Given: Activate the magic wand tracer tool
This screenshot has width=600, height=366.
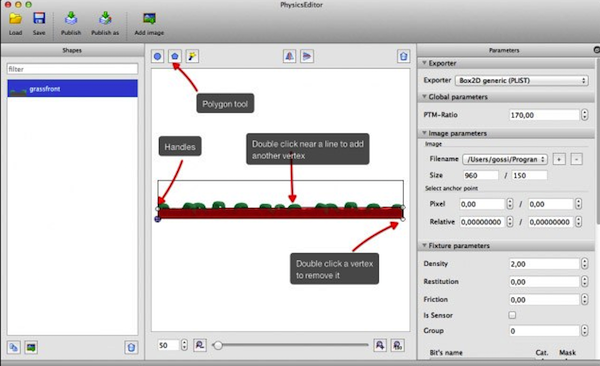Looking at the screenshot, I should click(x=192, y=57).
